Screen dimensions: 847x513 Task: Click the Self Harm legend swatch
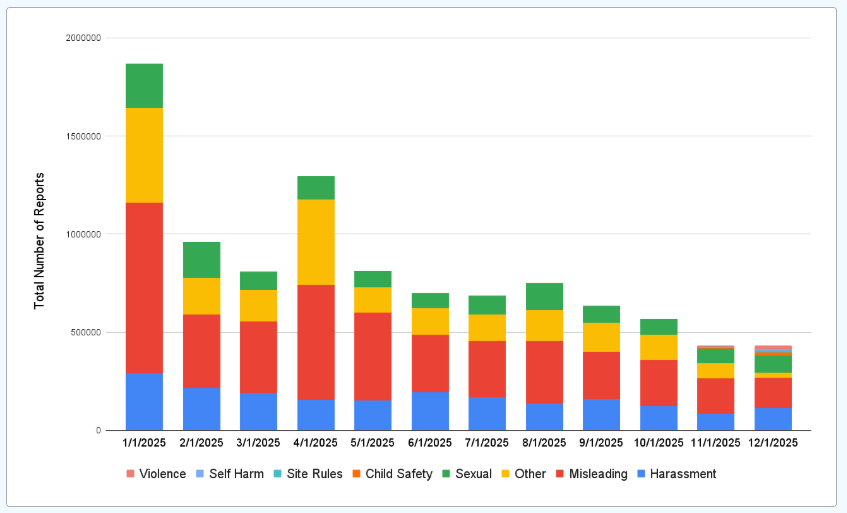pos(201,474)
